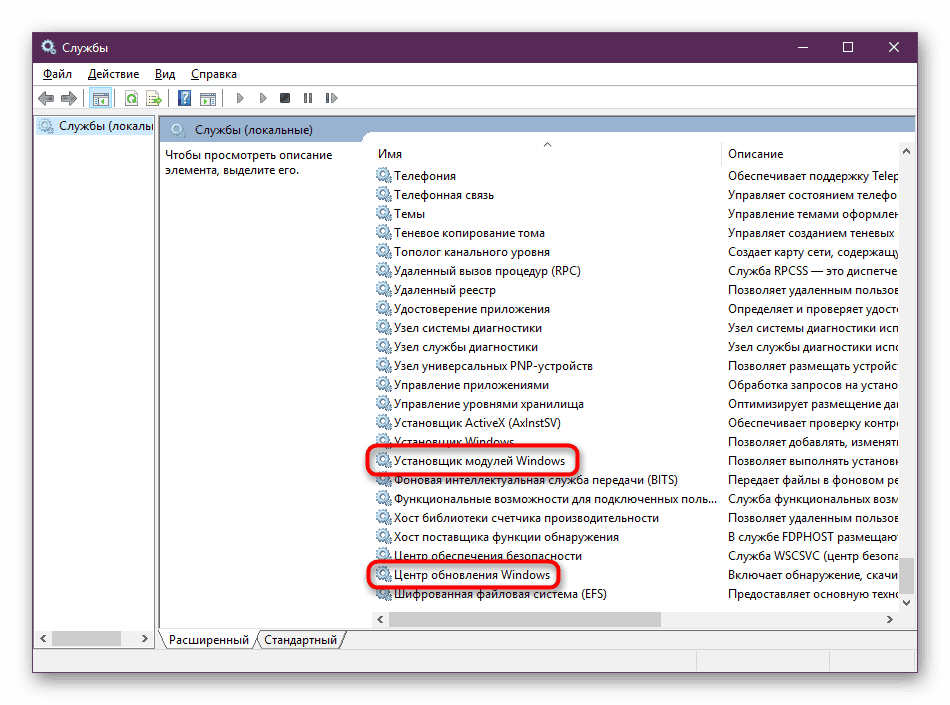Image resolution: width=950 pixels, height=705 pixels.
Task: Select Функциональные возможности для подключенных service
Action: (555, 499)
